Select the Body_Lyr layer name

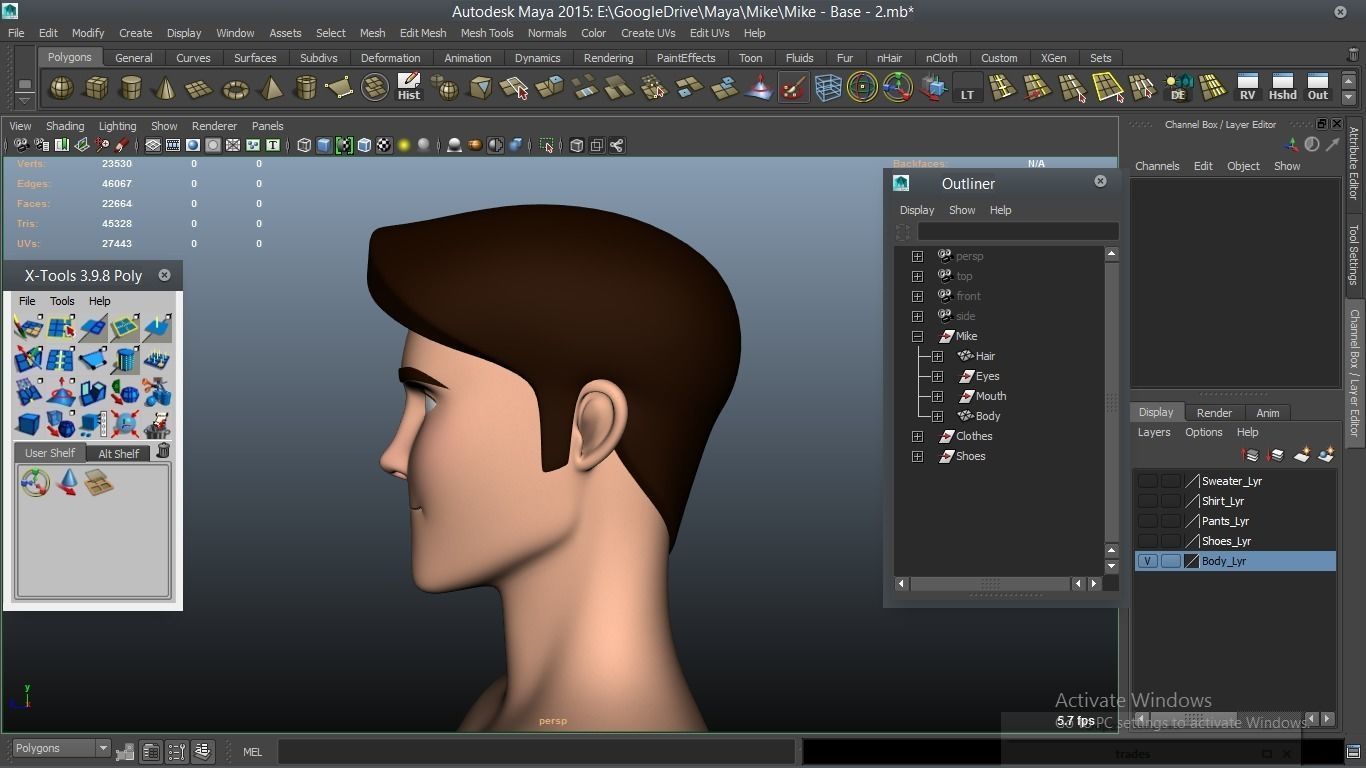point(1224,561)
